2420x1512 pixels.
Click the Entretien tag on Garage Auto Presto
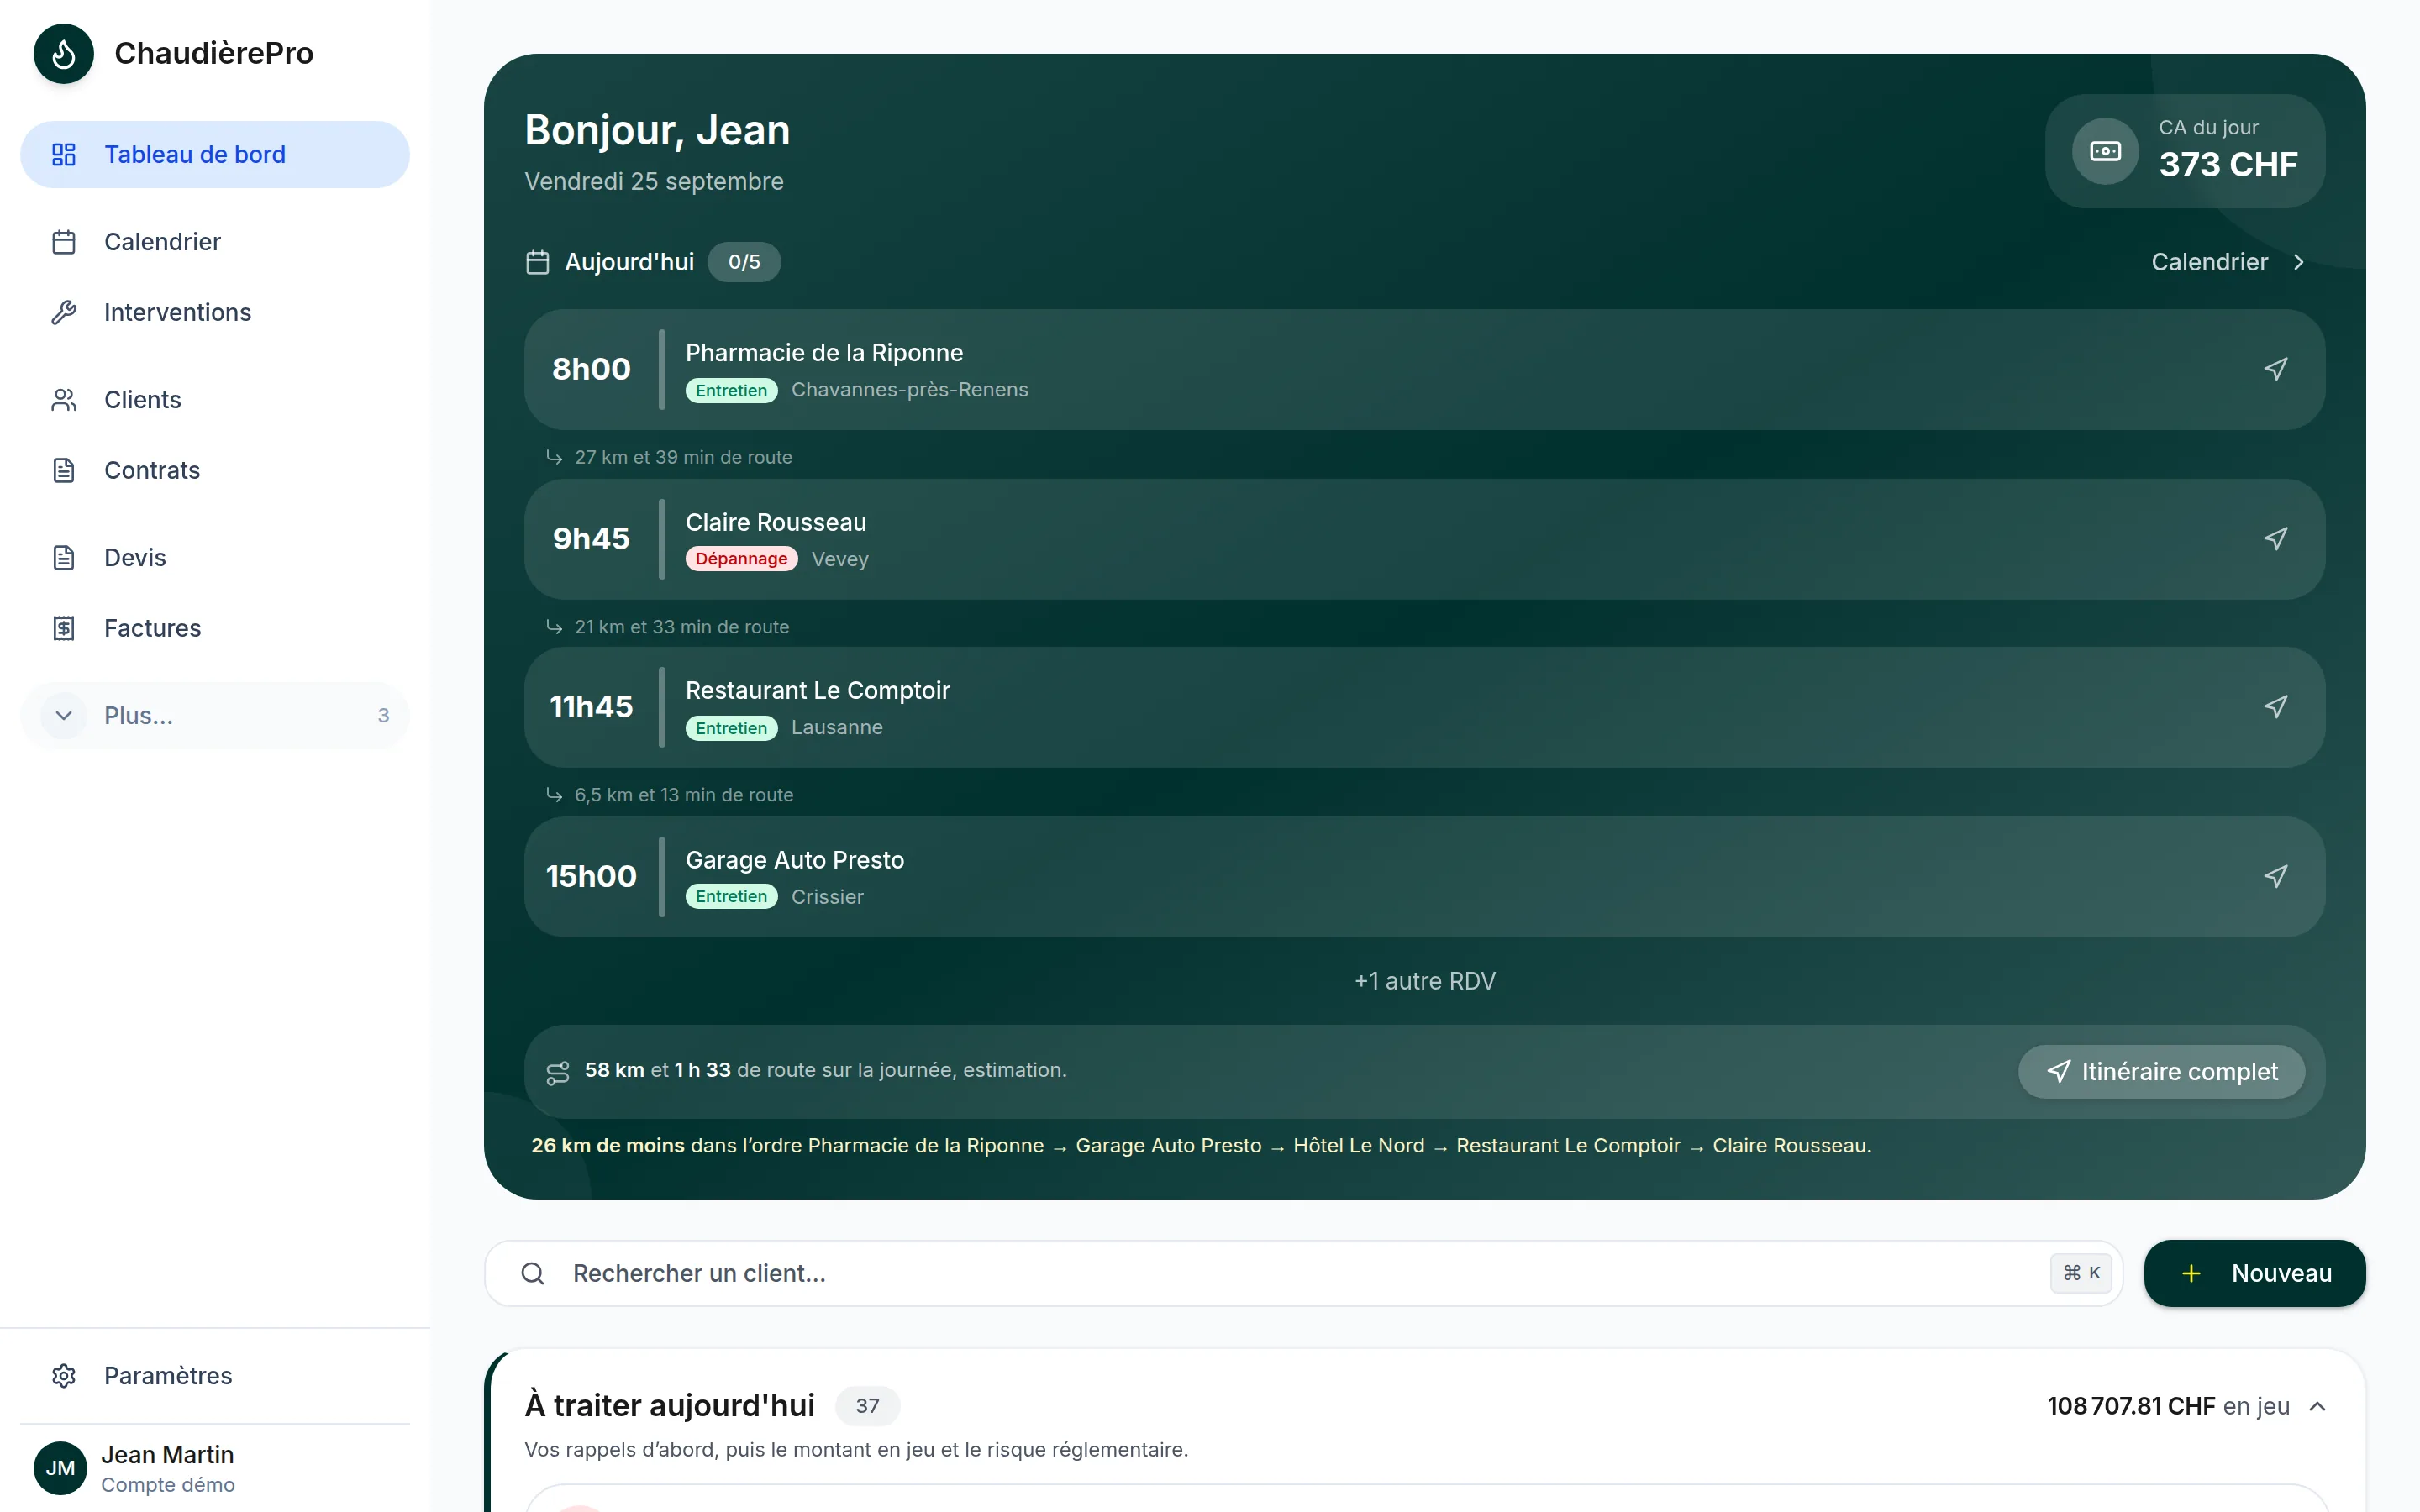coord(731,897)
